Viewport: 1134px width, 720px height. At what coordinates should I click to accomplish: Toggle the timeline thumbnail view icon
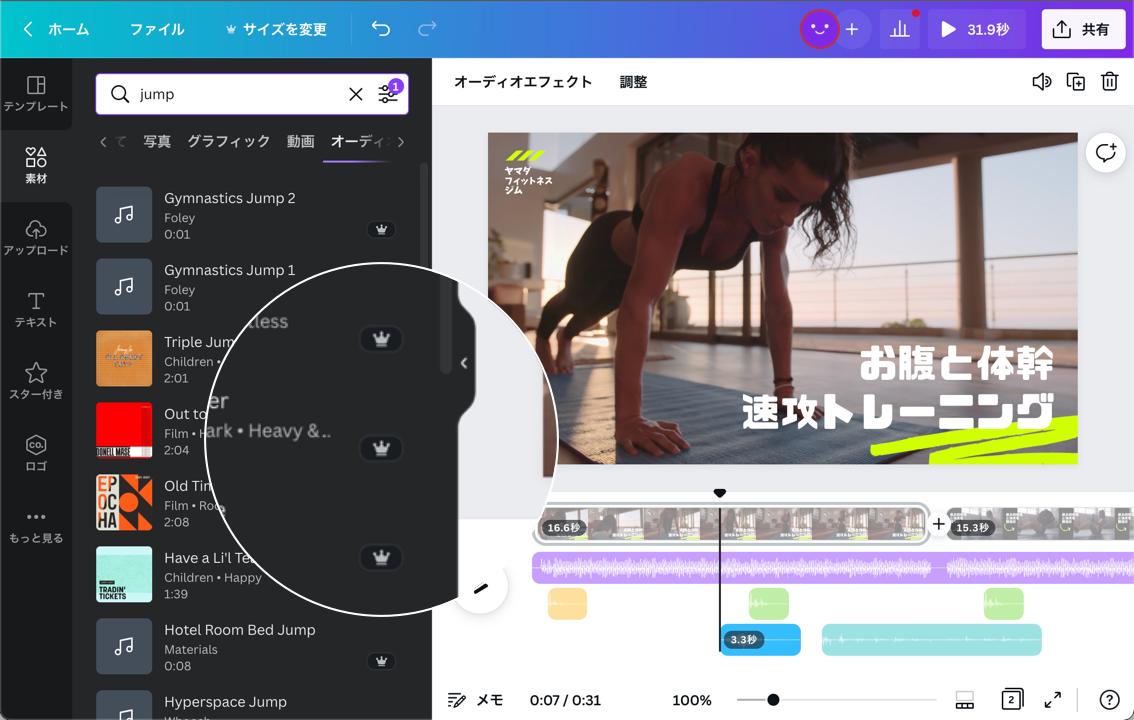click(965, 700)
